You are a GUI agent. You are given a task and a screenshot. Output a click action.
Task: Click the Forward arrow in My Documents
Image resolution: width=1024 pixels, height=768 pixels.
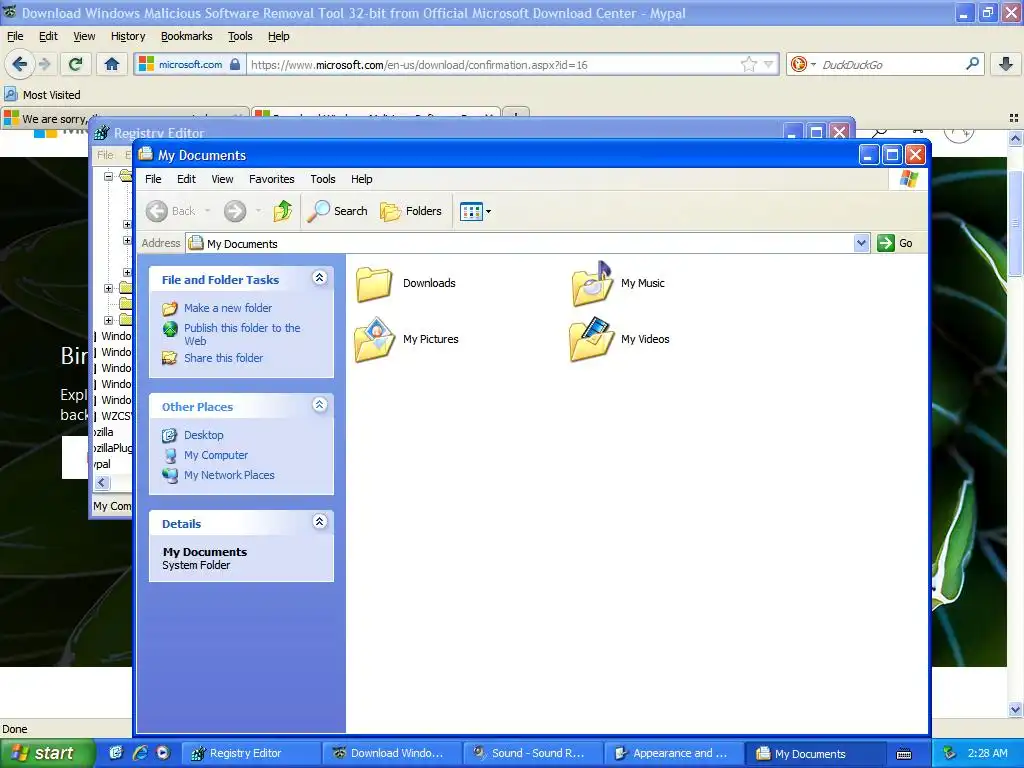click(x=235, y=211)
